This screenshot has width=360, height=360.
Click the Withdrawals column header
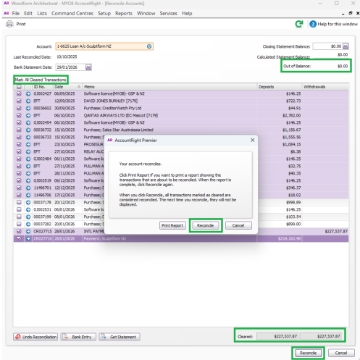click(325, 87)
